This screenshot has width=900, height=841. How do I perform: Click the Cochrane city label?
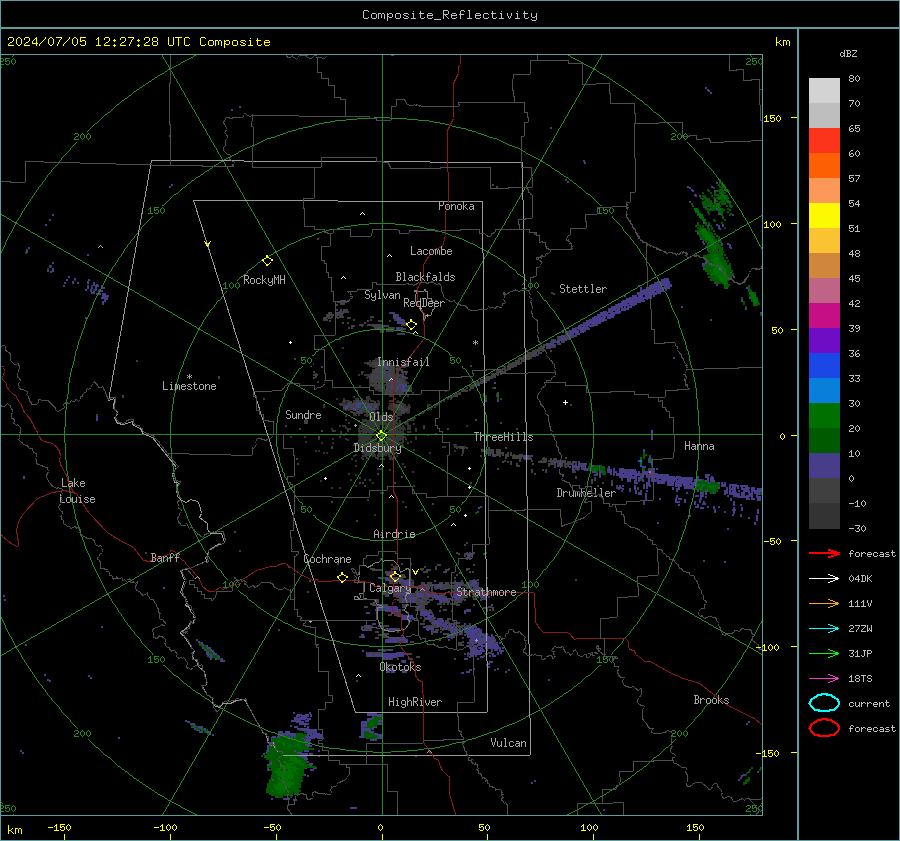(327, 559)
